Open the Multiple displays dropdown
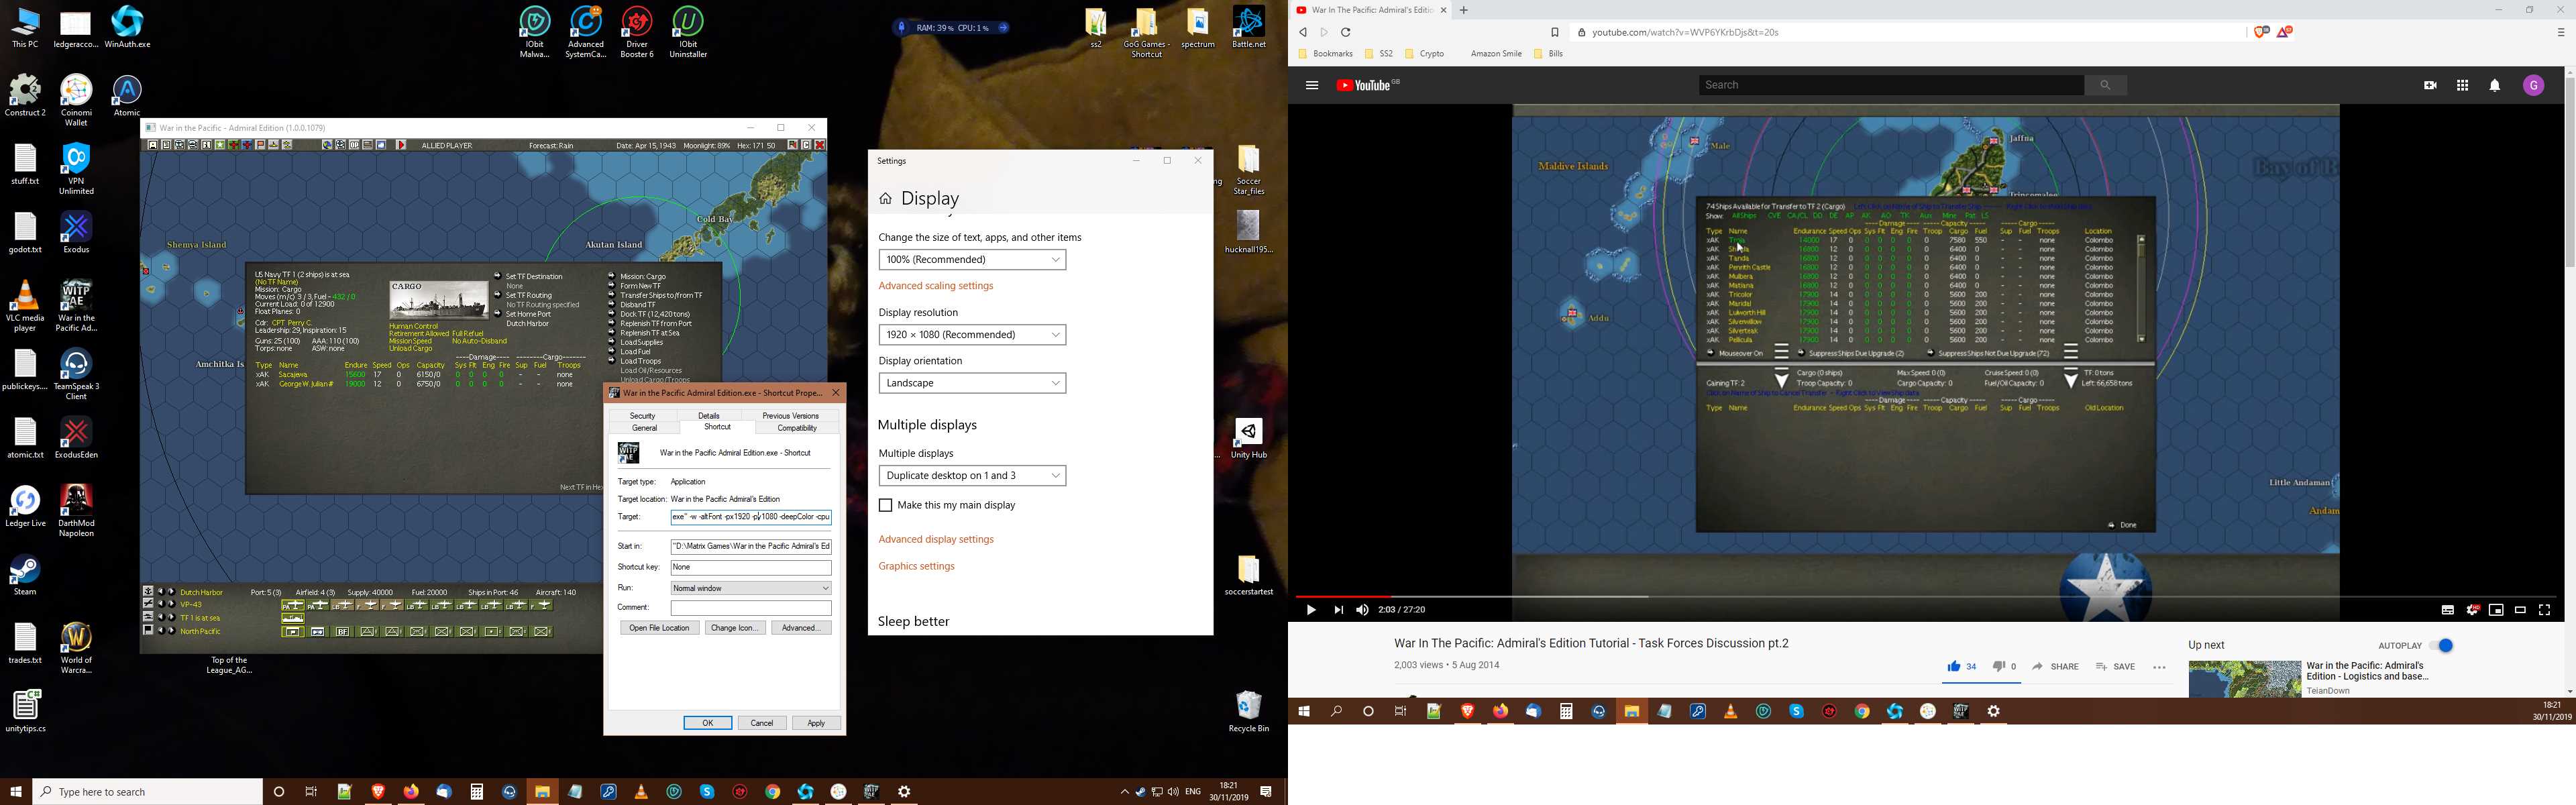 (x=971, y=476)
